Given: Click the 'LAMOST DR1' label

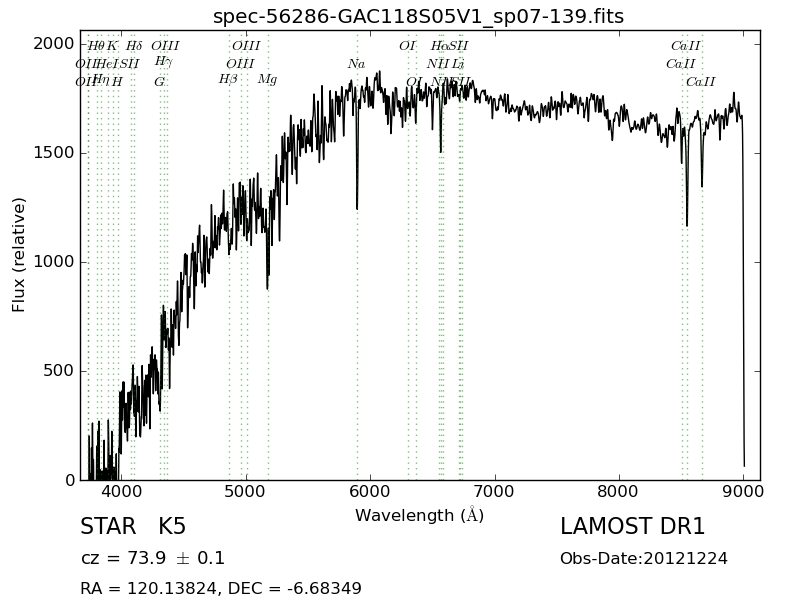Looking at the screenshot, I should pyautogui.click(x=632, y=526).
